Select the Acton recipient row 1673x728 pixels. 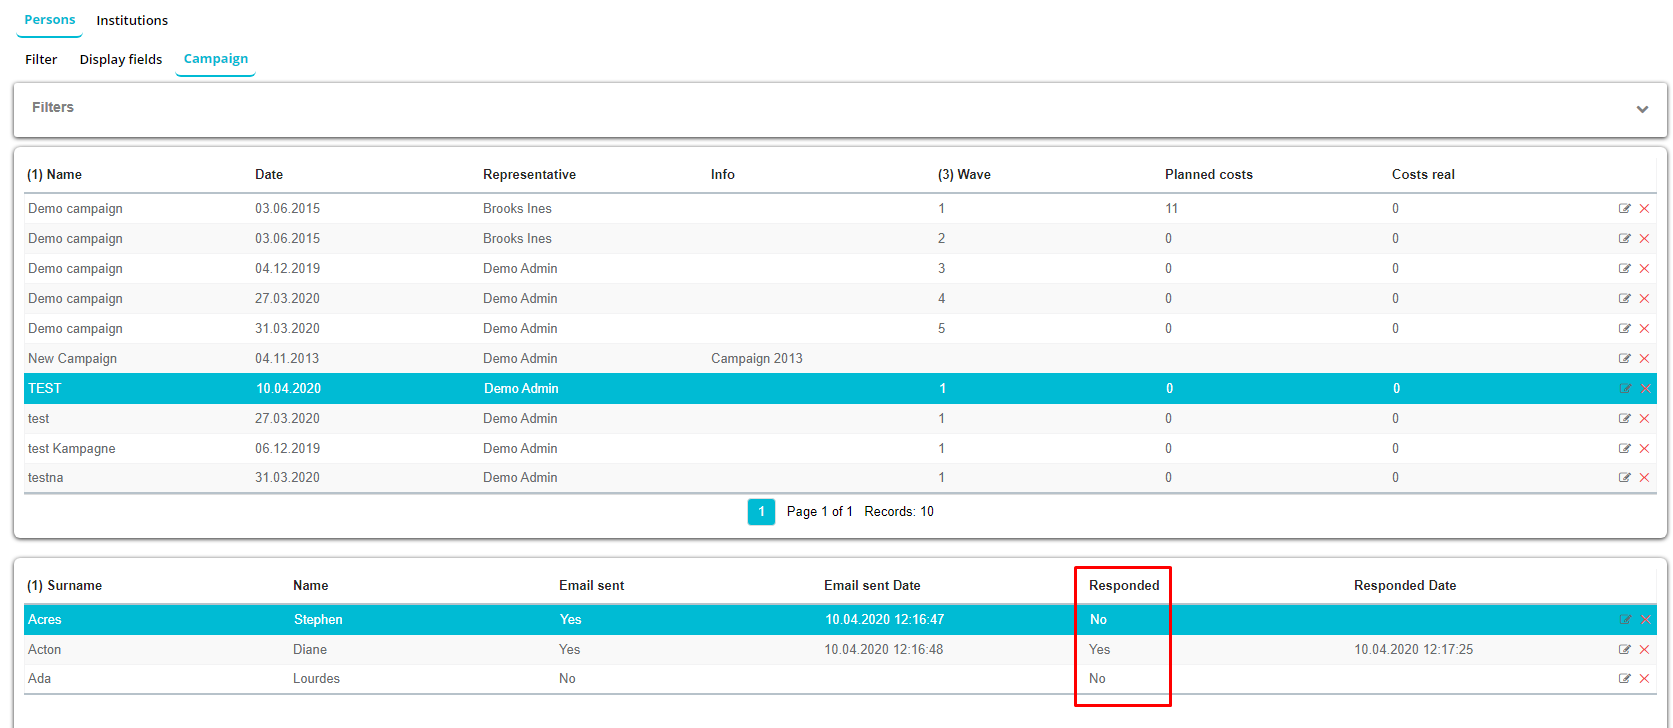[45, 650]
